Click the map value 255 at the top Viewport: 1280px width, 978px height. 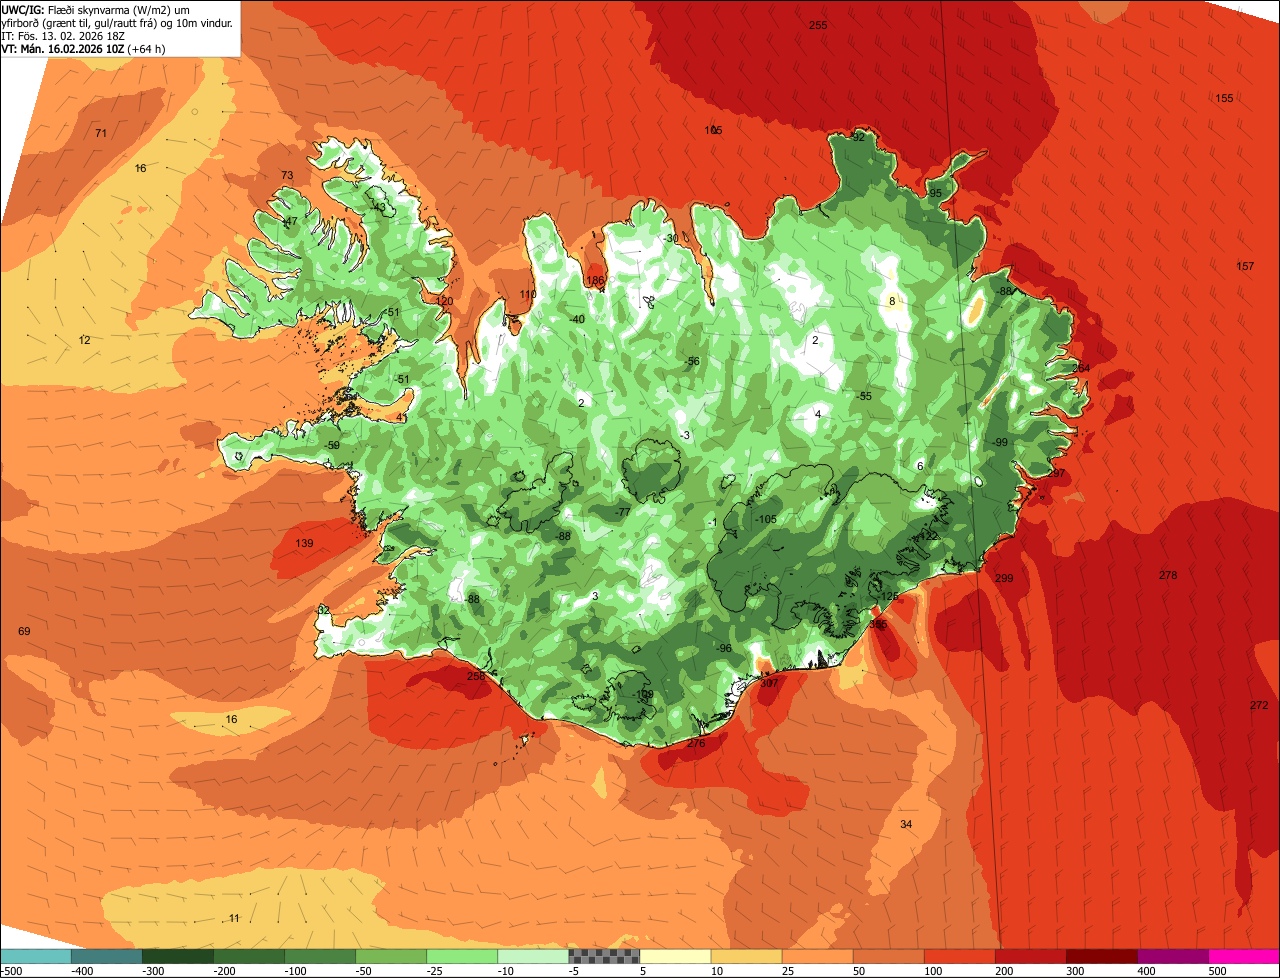[818, 25]
